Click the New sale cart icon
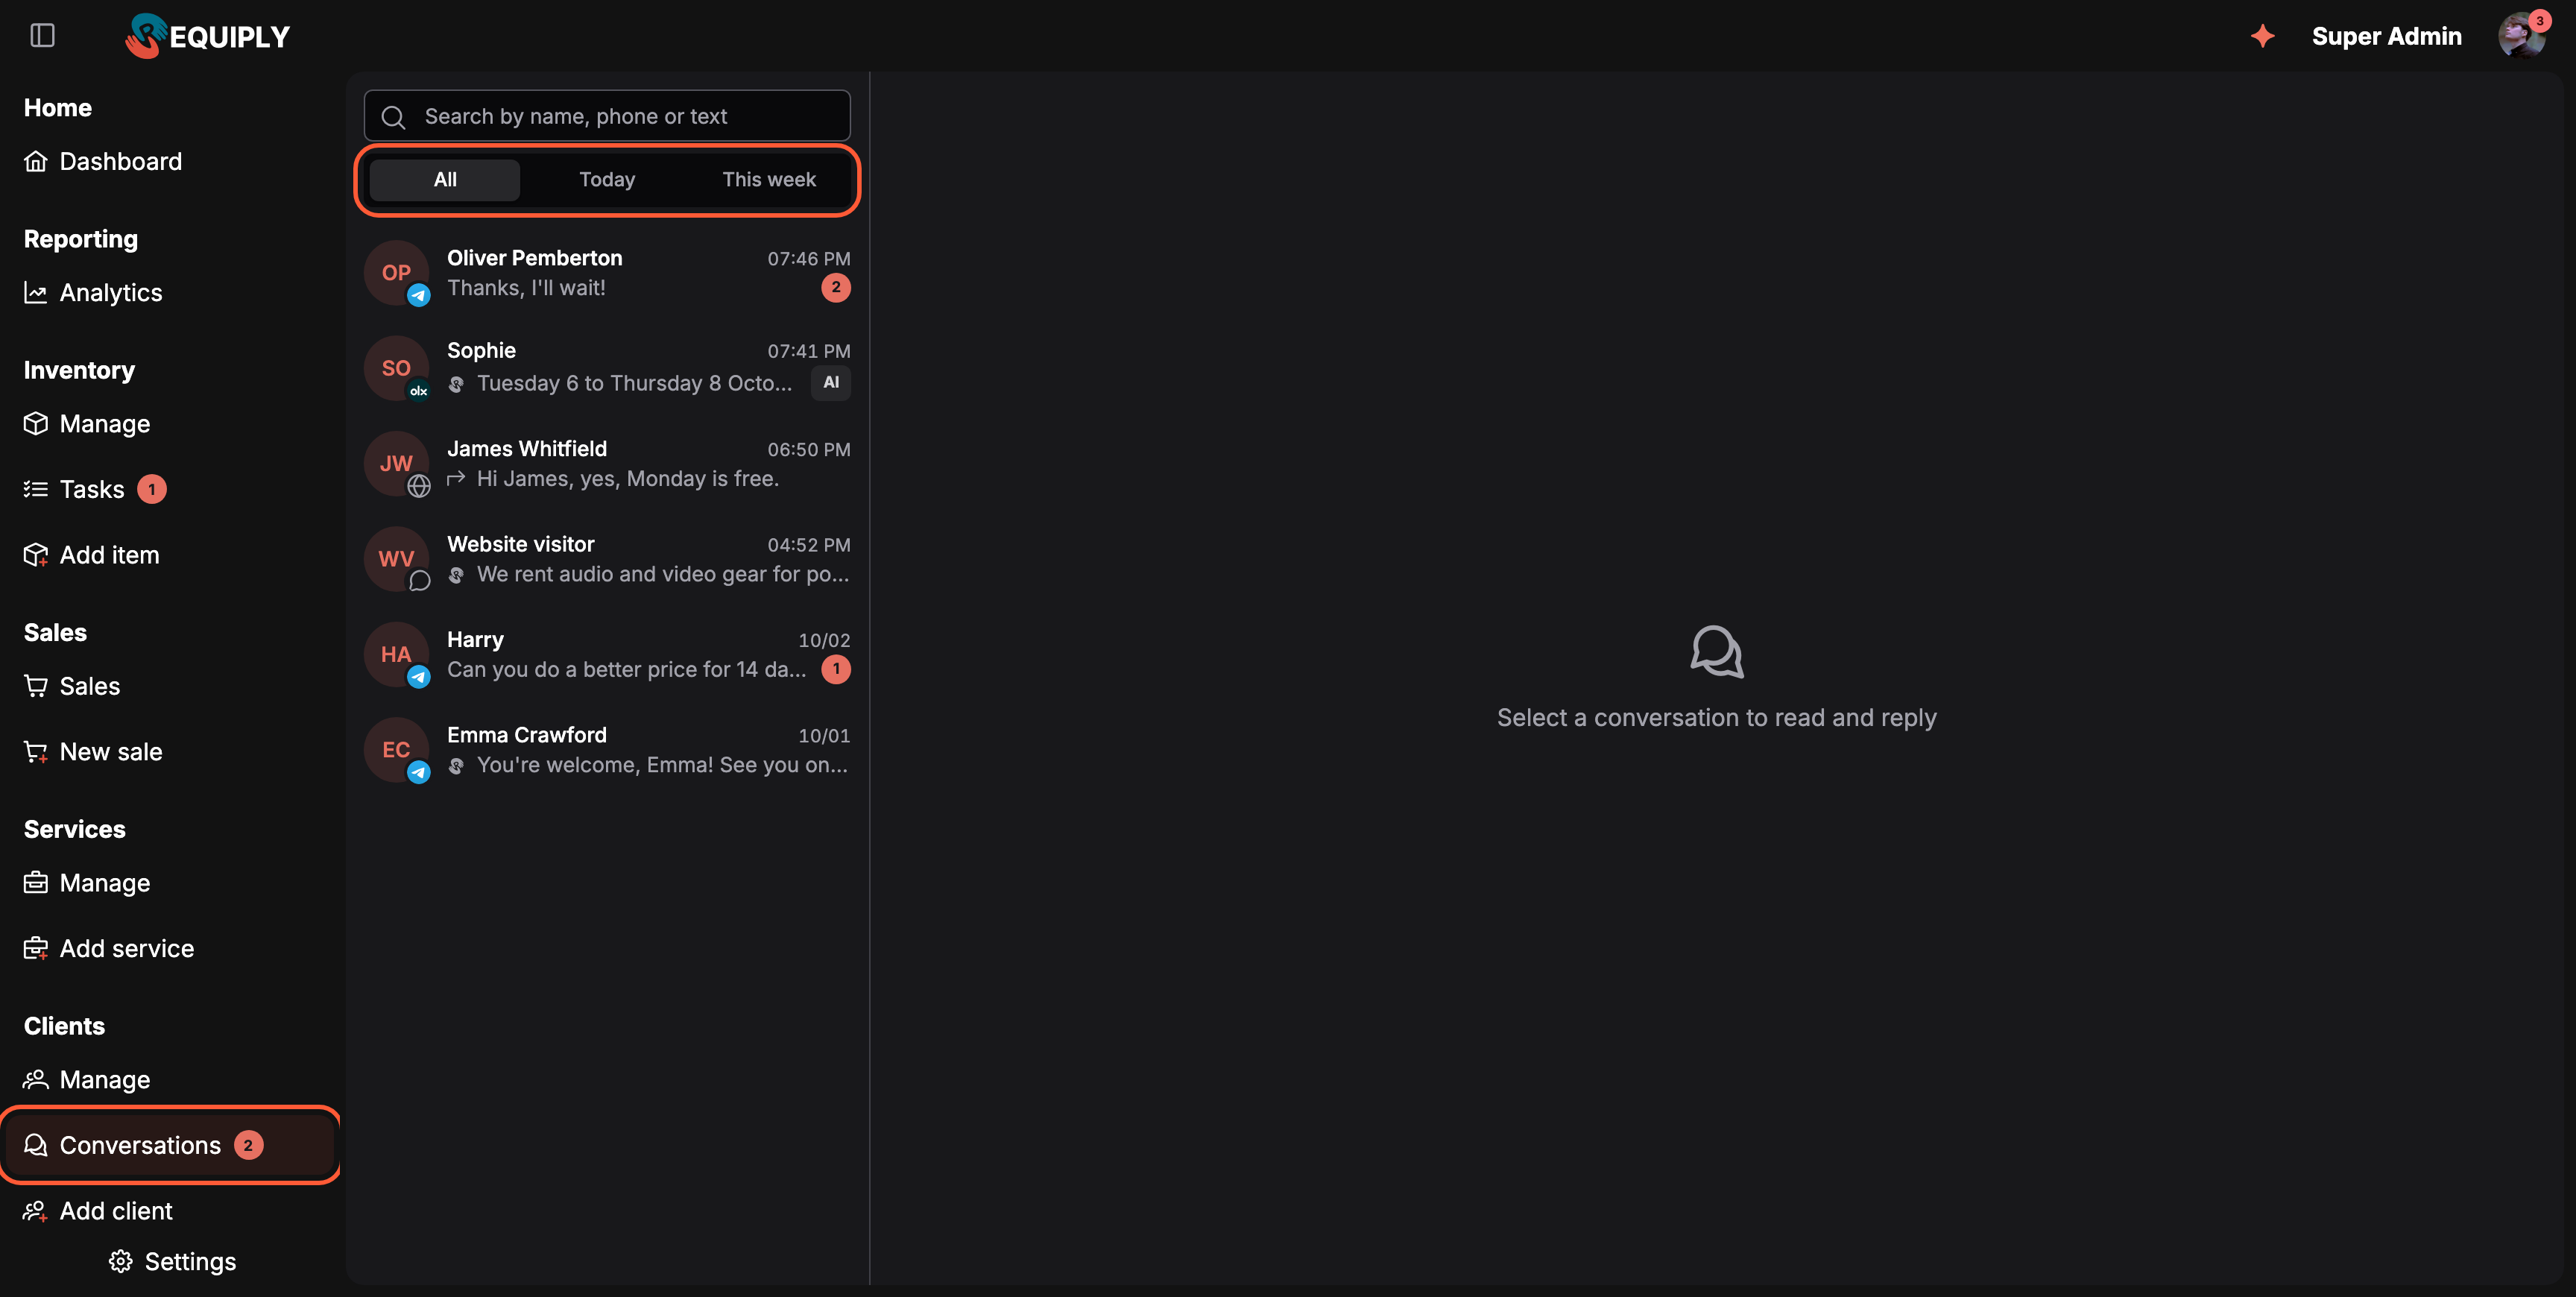The width and height of the screenshot is (2576, 1297). [36, 752]
